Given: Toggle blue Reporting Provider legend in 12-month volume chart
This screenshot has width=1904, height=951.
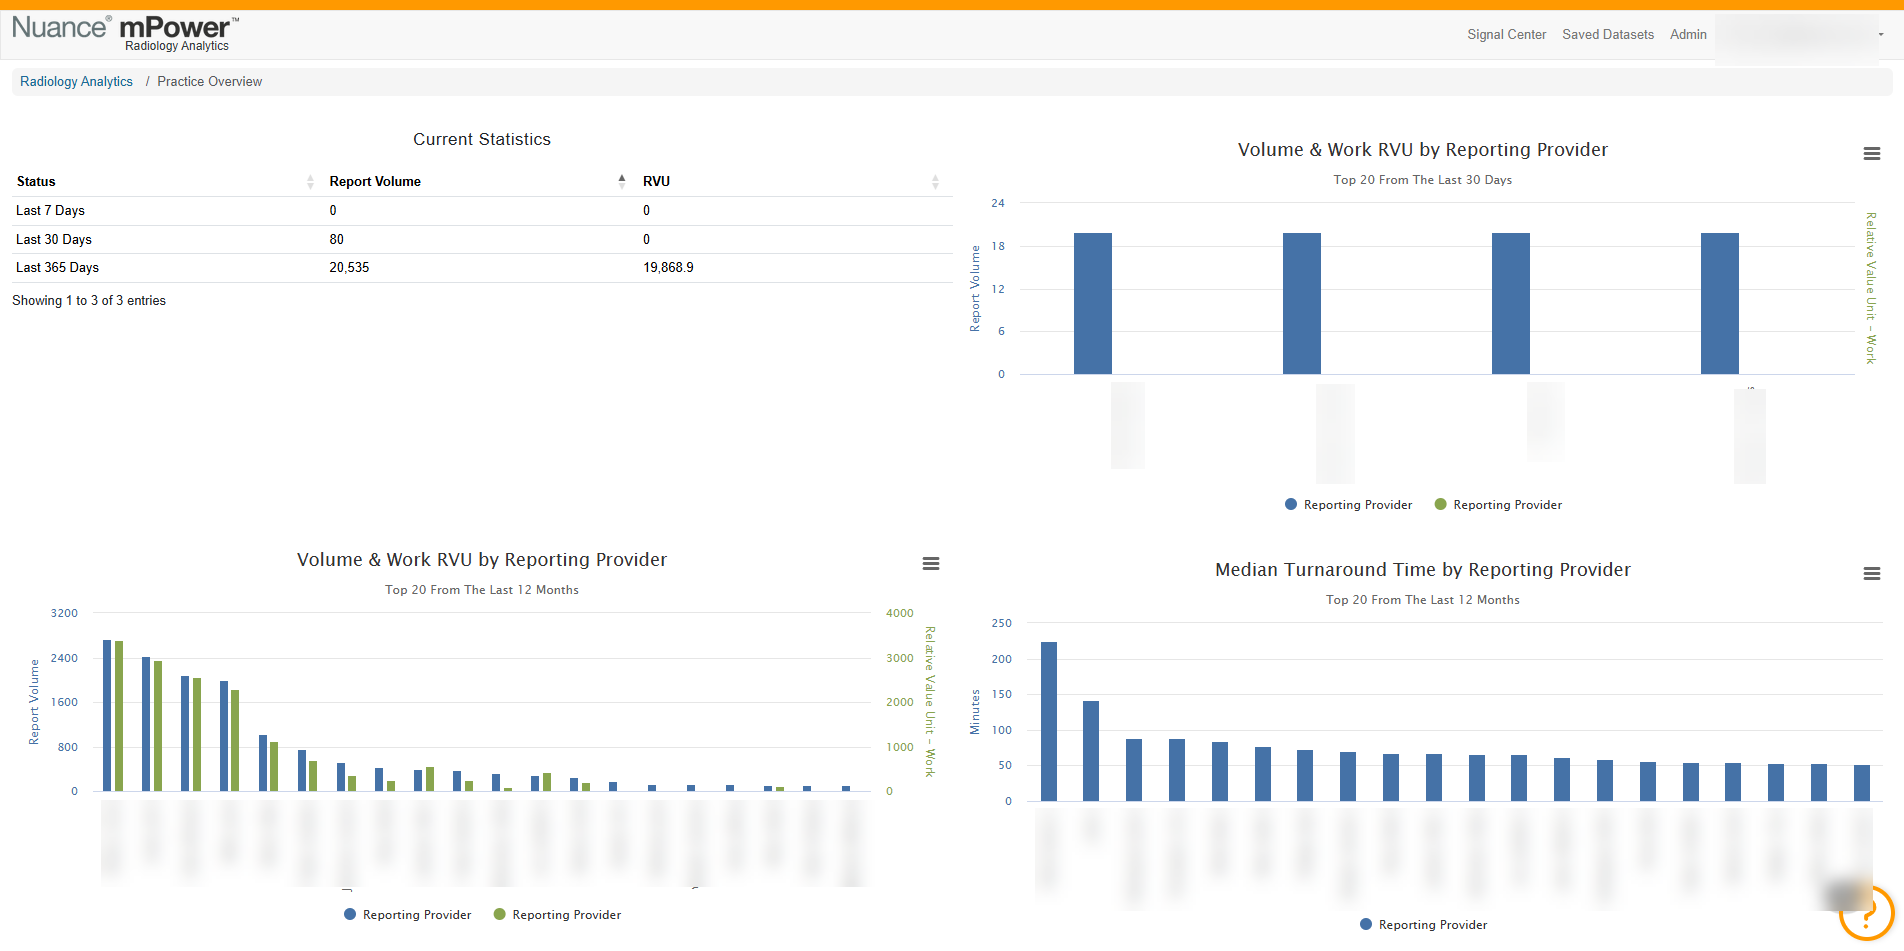Looking at the screenshot, I should (x=407, y=915).
